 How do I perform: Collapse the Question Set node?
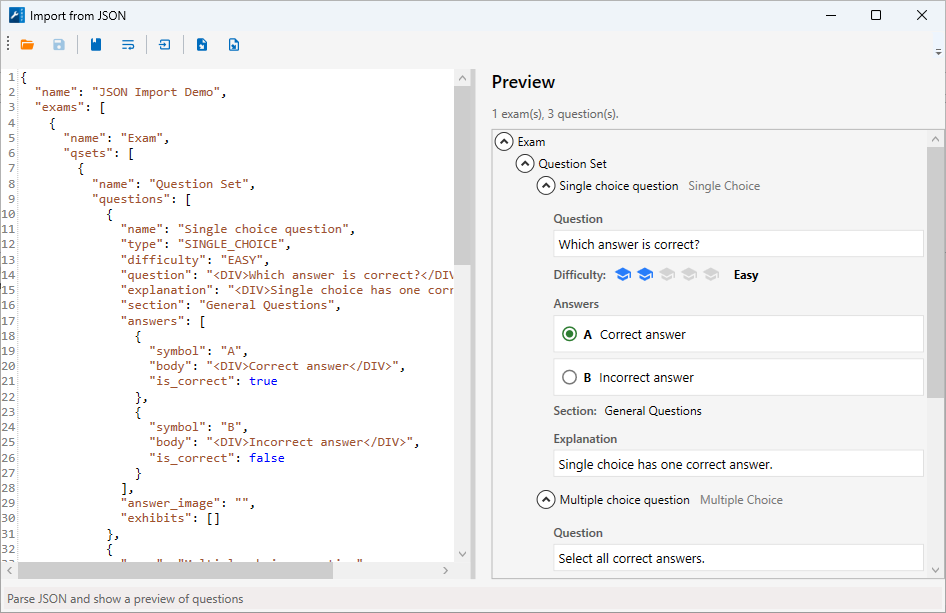coord(525,164)
